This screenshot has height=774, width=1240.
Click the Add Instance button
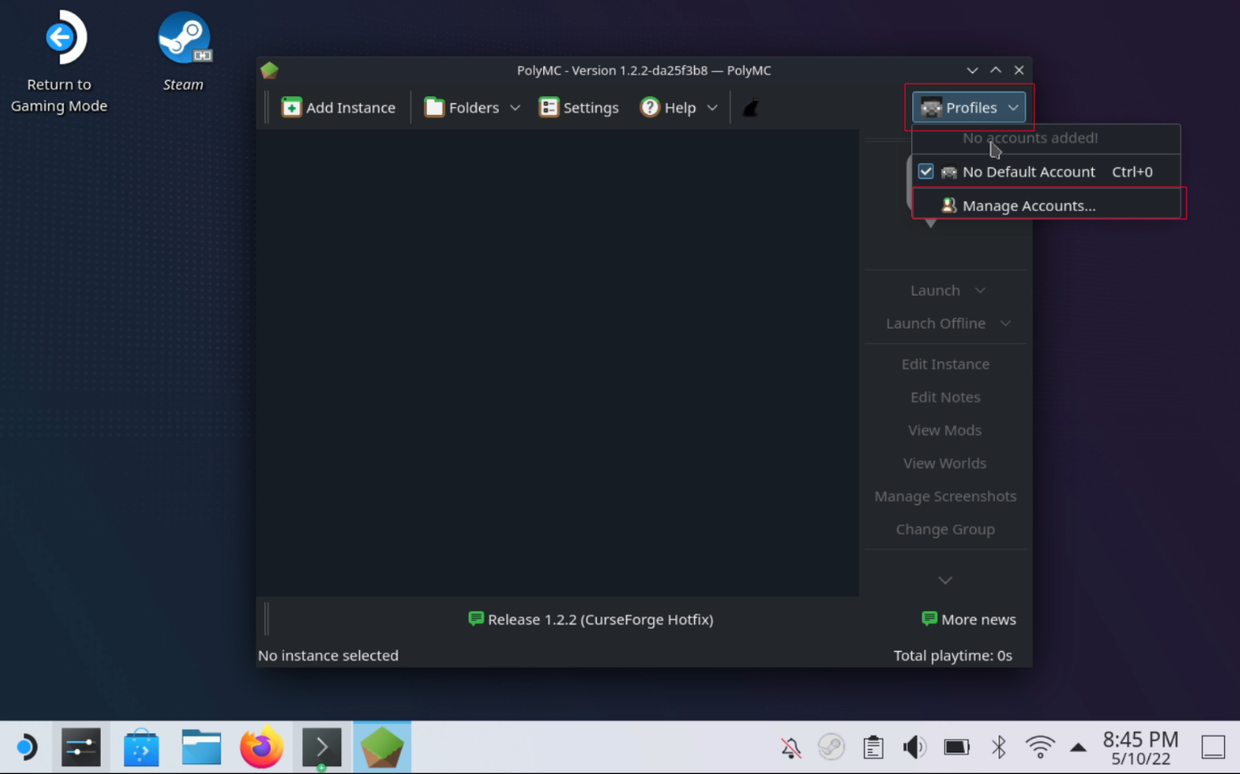(339, 107)
